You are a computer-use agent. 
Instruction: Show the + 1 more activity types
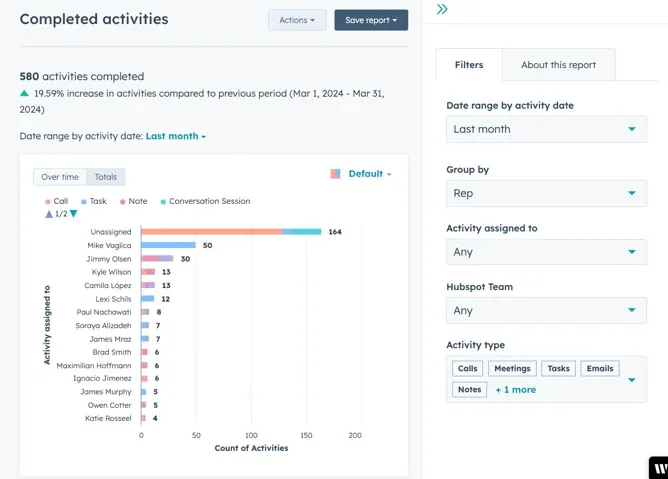point(515,390)
